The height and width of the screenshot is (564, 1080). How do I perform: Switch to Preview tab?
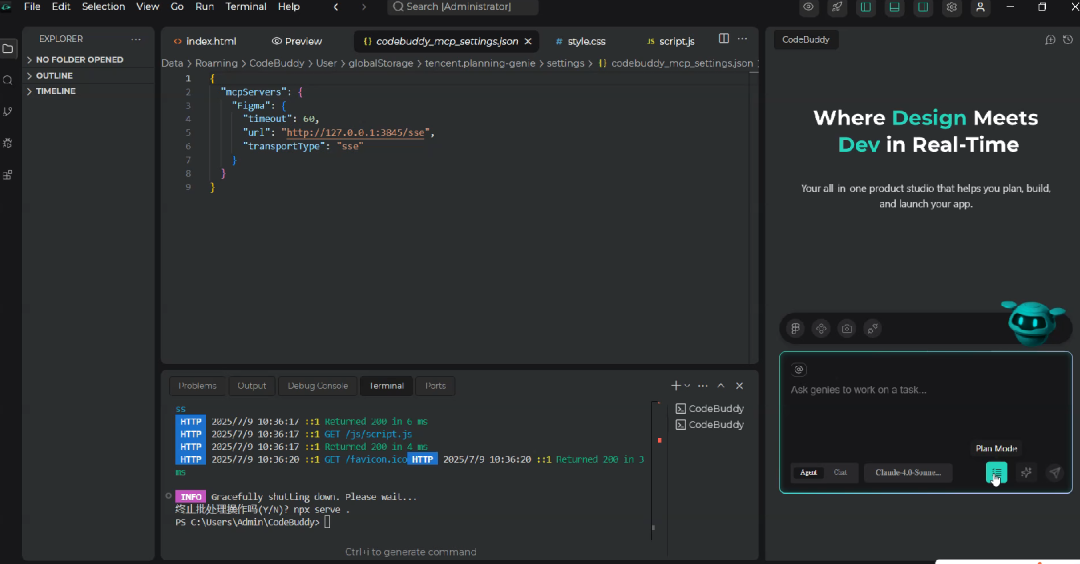click(297, 41)
